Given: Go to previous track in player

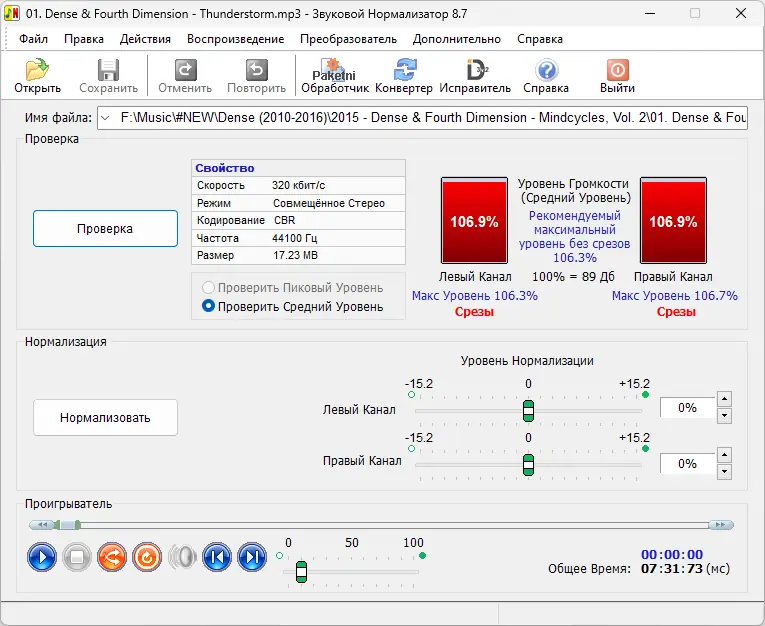Looking at the screenshot, I should click(217, 557).
